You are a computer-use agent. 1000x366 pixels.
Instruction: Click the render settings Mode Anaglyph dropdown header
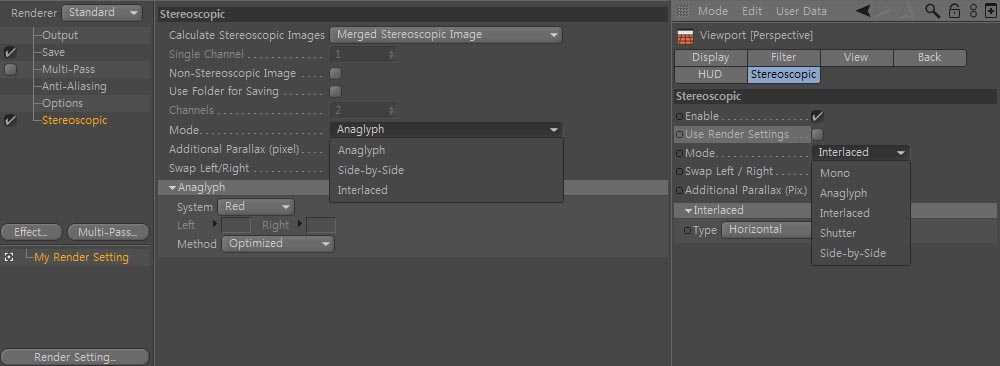click(x=446, y=129)
